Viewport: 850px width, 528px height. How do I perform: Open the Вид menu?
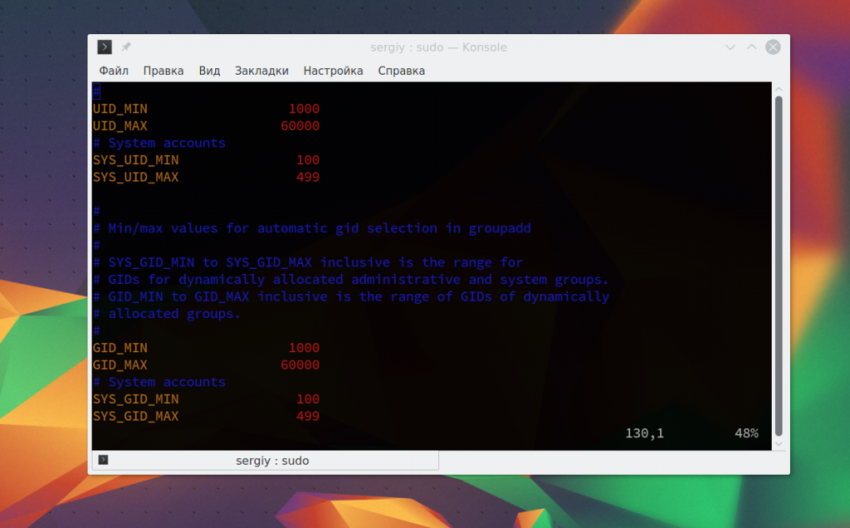[x=209, y=71]
